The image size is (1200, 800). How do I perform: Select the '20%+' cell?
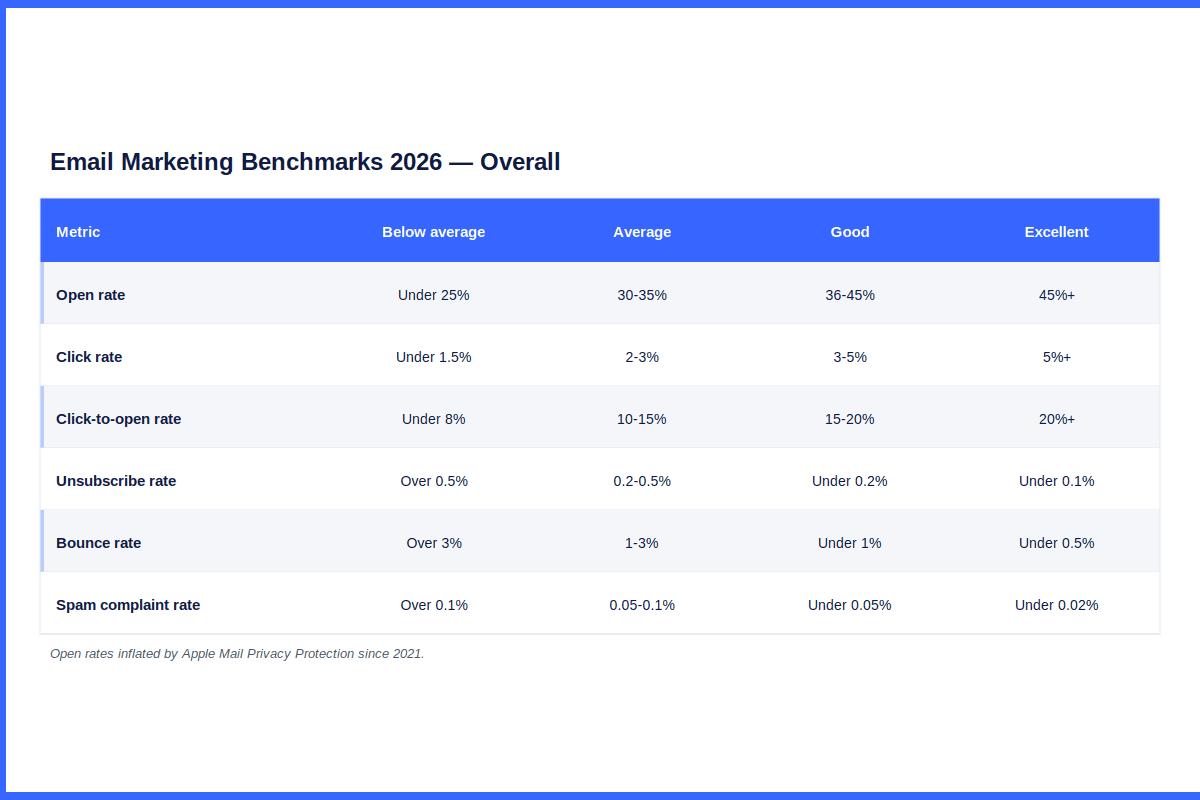pyautogui.click(x=1057, y=419)
